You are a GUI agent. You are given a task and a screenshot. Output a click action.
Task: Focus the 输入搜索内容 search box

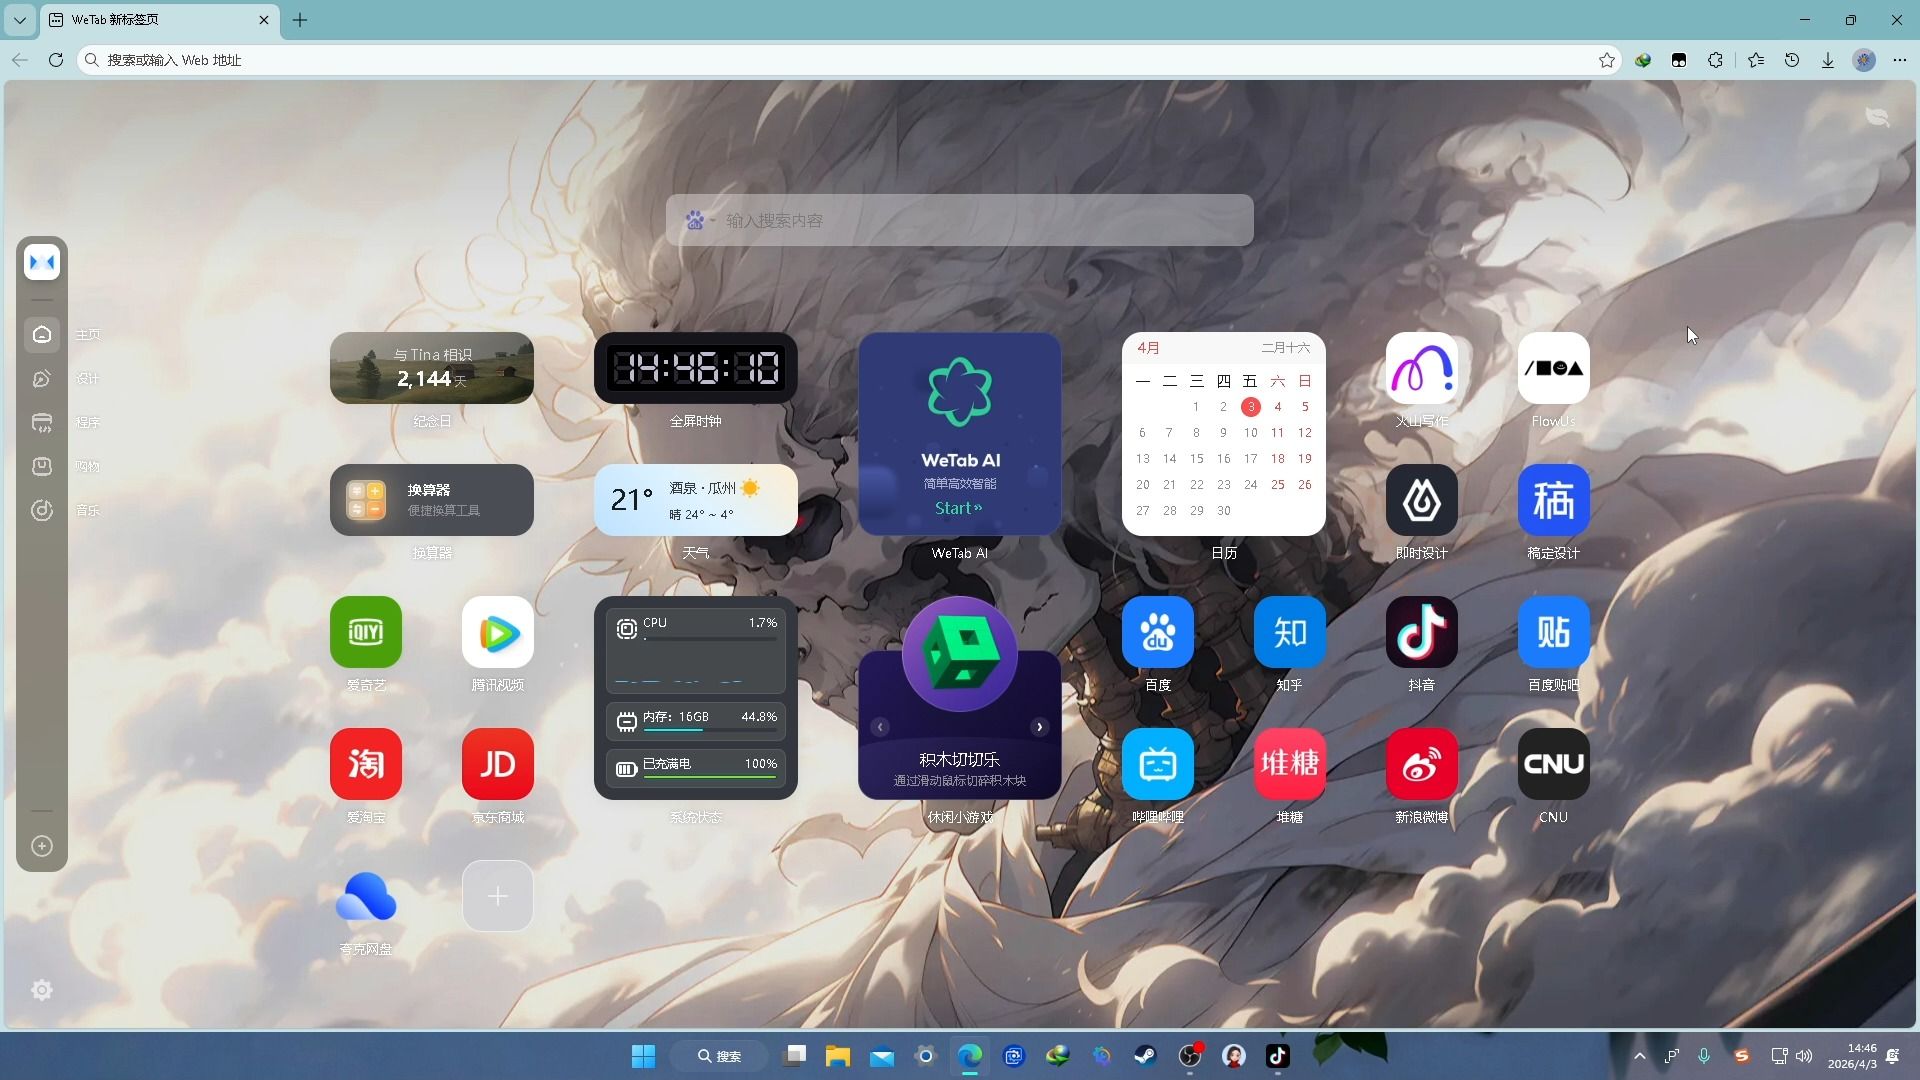click(960, 220)
